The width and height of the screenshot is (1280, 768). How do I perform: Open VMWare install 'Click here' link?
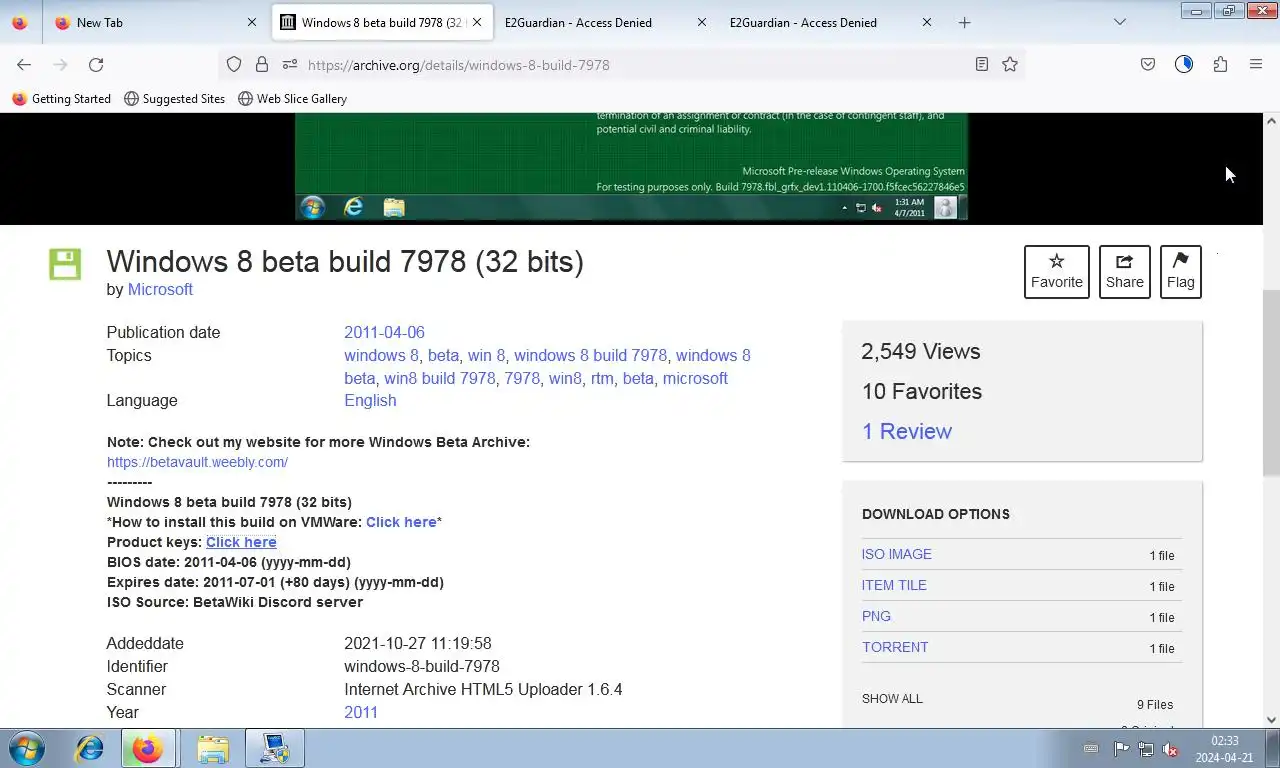point(401,522)
